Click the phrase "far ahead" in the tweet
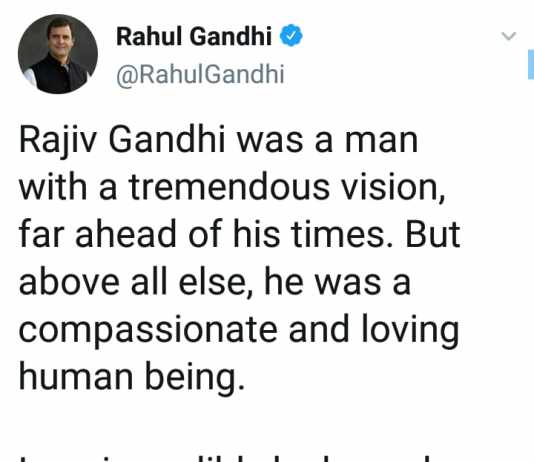 click(97, 234)
